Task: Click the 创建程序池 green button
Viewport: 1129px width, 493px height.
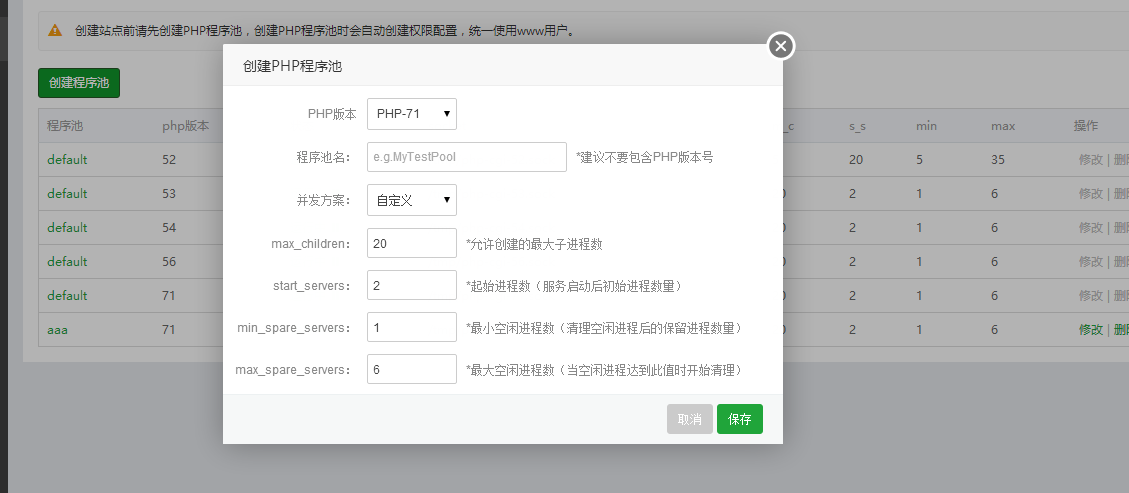Action: point(78,83)
